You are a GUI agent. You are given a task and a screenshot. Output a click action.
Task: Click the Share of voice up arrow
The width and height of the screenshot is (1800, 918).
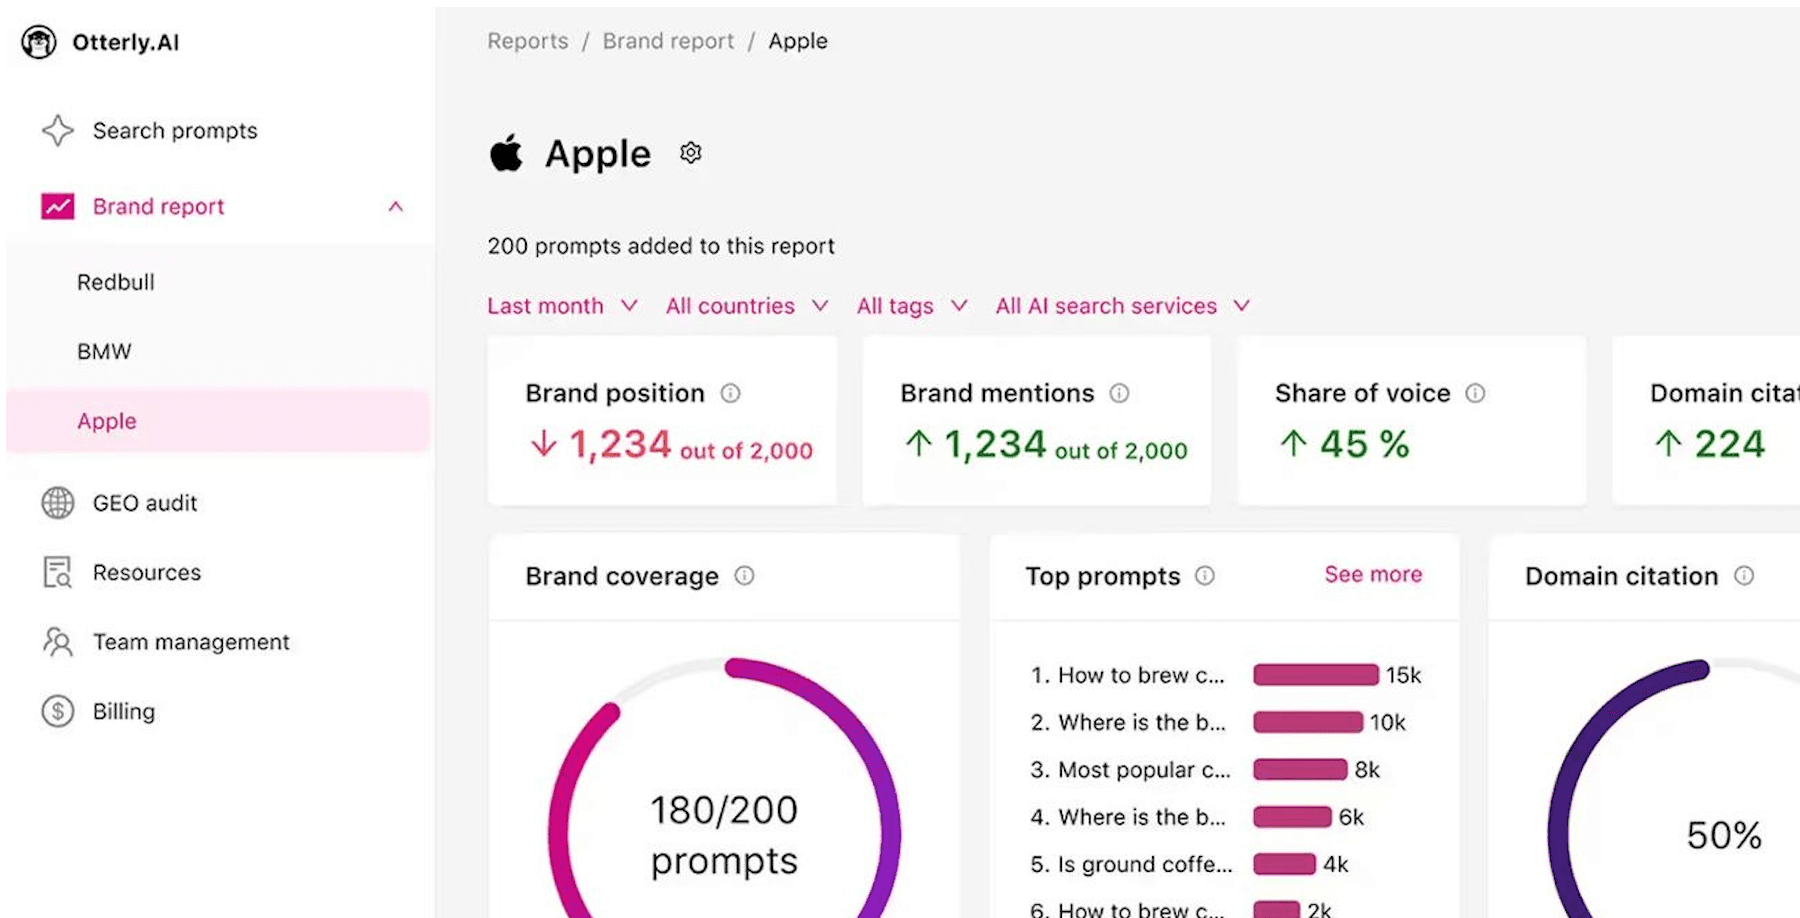point(1294,443)
